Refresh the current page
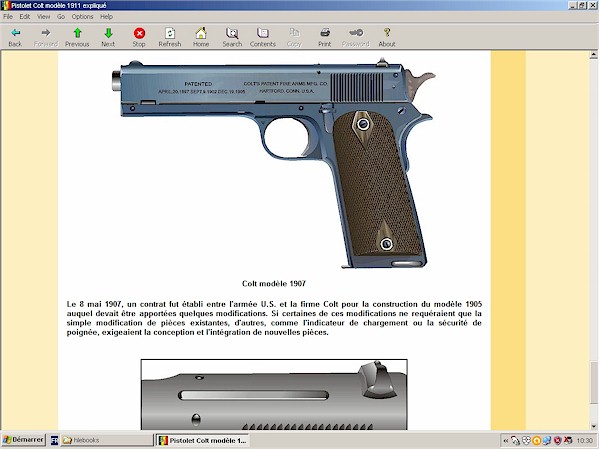 point(170,37)
